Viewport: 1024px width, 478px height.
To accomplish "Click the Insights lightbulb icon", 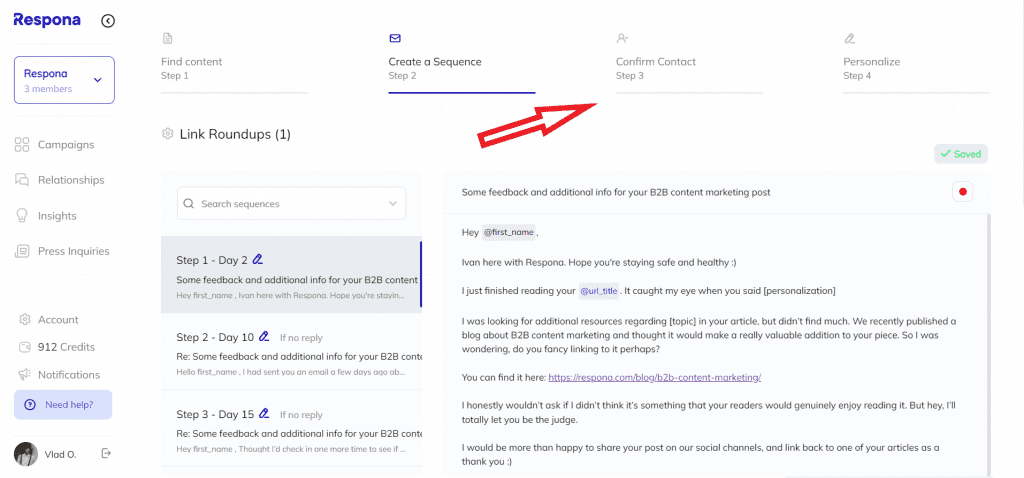I will 22,215.
